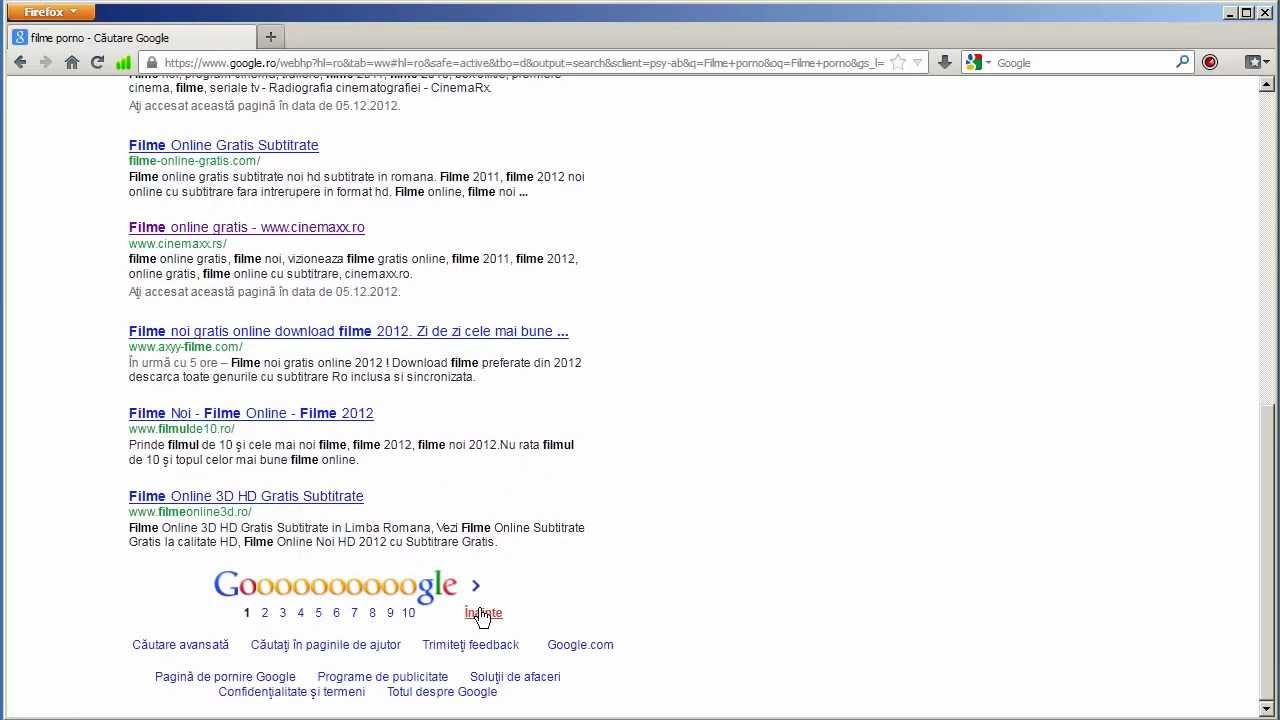Image resolution: width=1280 pixels, height=720 pixels.
Task: Go to results page 9
Action: pos(390,613)
